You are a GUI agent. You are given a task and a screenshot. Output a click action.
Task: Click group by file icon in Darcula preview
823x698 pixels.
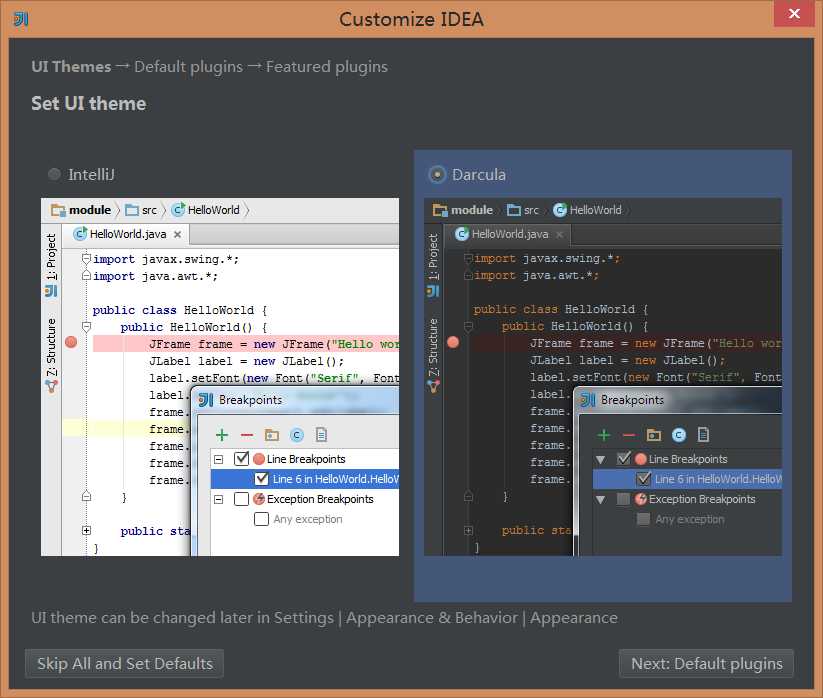click(x=703, y=435)
